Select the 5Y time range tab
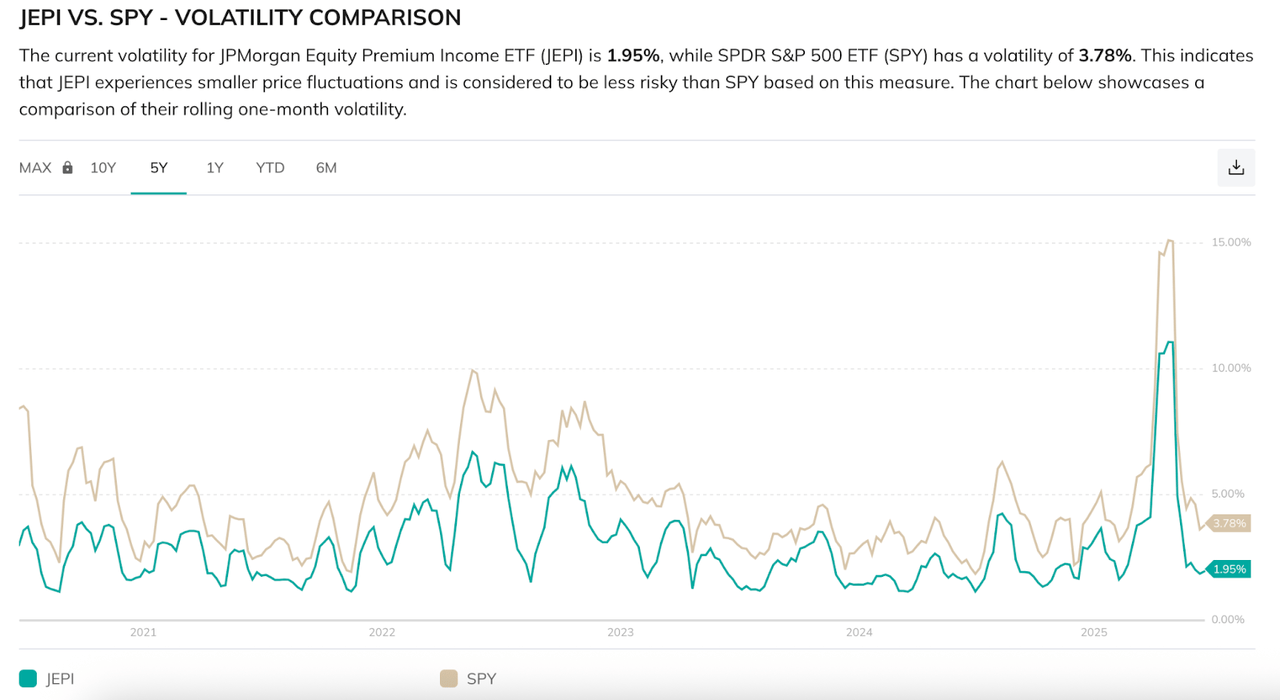The height and width of the screenshot is (700, 1280). tap(158, 167)
